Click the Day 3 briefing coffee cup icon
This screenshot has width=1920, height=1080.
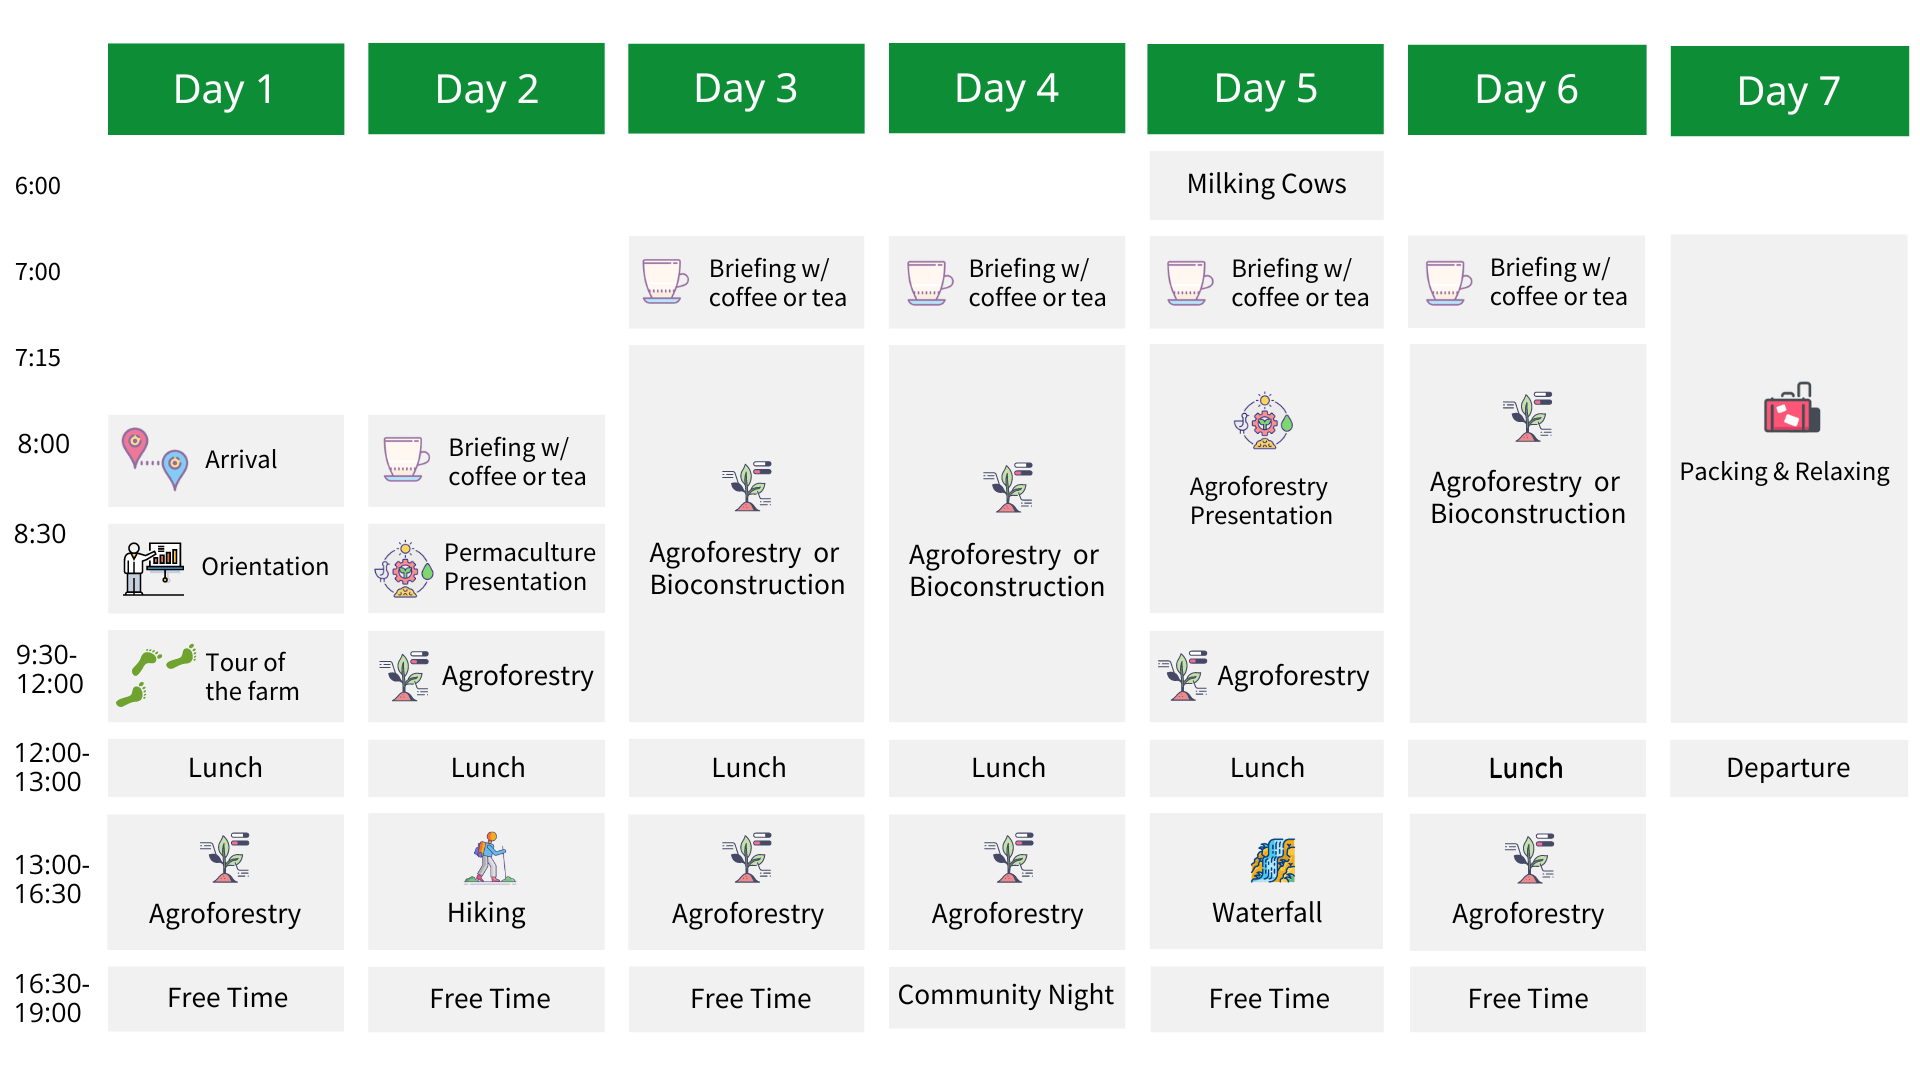pos(665,281)
